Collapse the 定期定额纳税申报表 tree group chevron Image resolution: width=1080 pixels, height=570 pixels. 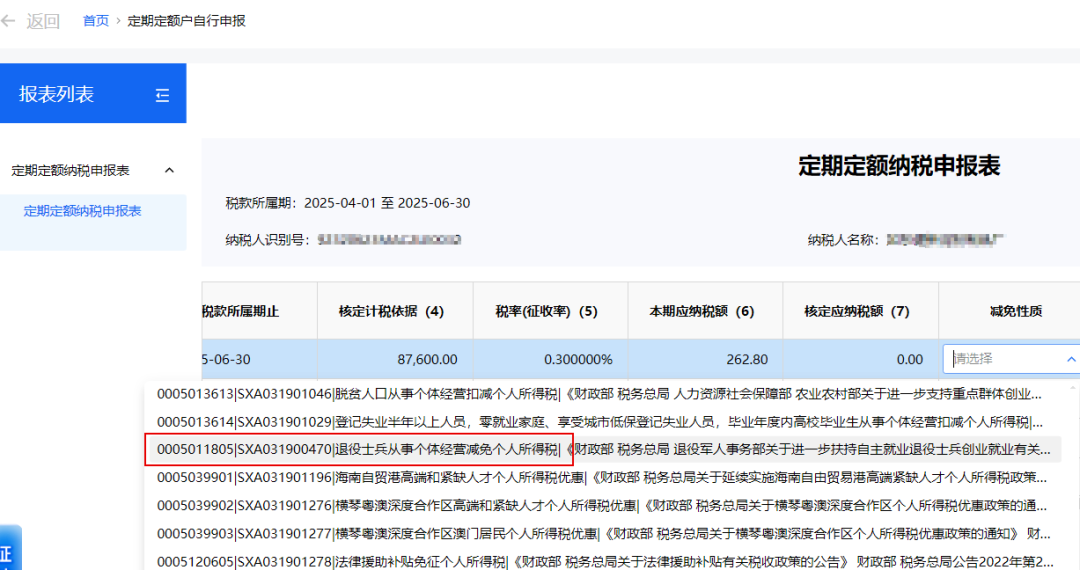[x=169, y=170]
